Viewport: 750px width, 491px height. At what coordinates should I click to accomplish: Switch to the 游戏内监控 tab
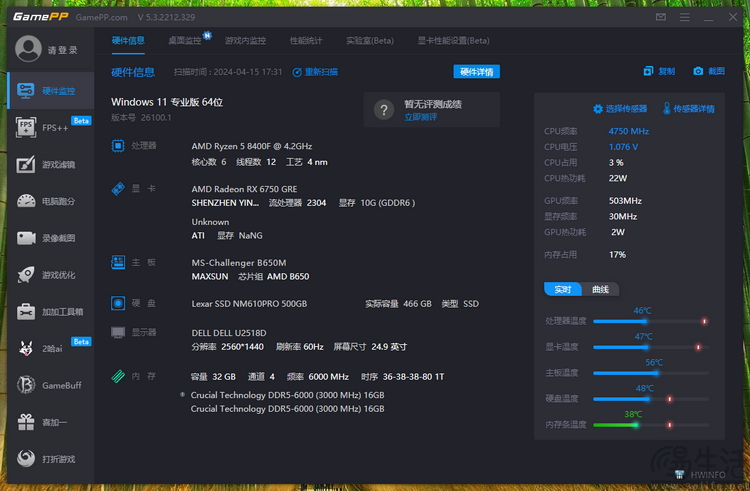(x=245, y=41)
